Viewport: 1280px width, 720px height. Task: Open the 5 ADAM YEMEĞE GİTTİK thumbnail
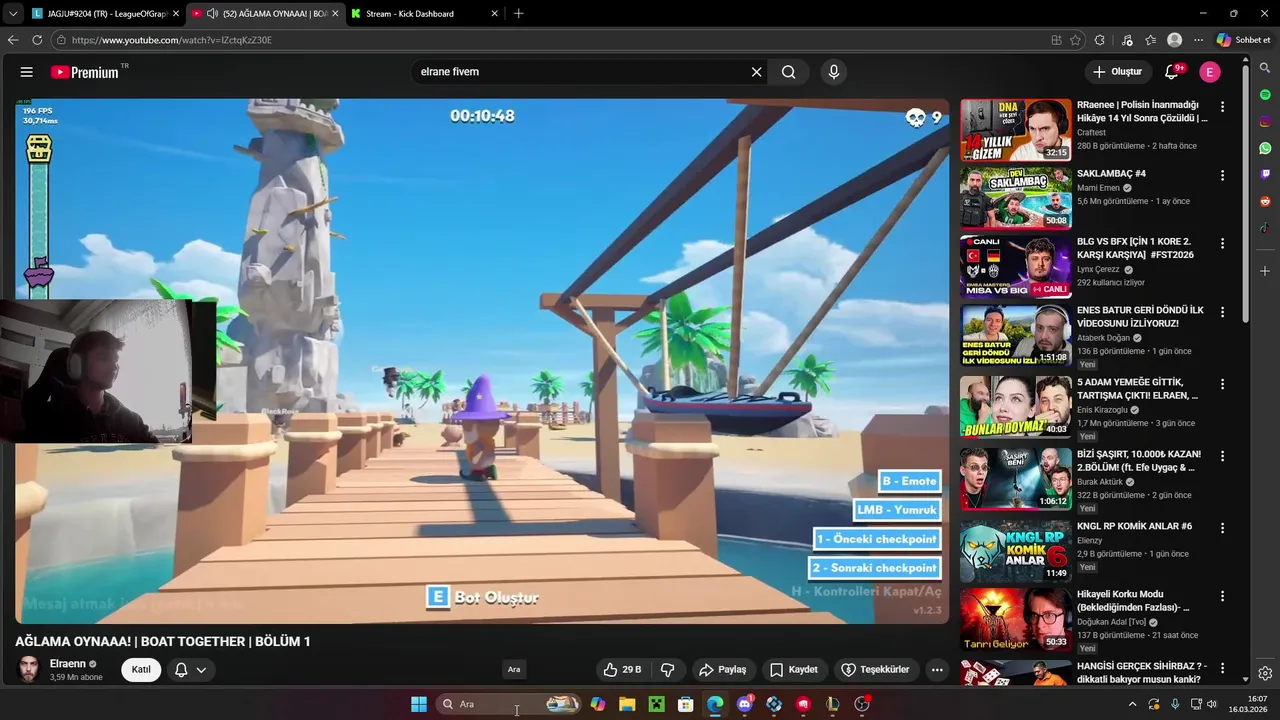[1015, 406]
